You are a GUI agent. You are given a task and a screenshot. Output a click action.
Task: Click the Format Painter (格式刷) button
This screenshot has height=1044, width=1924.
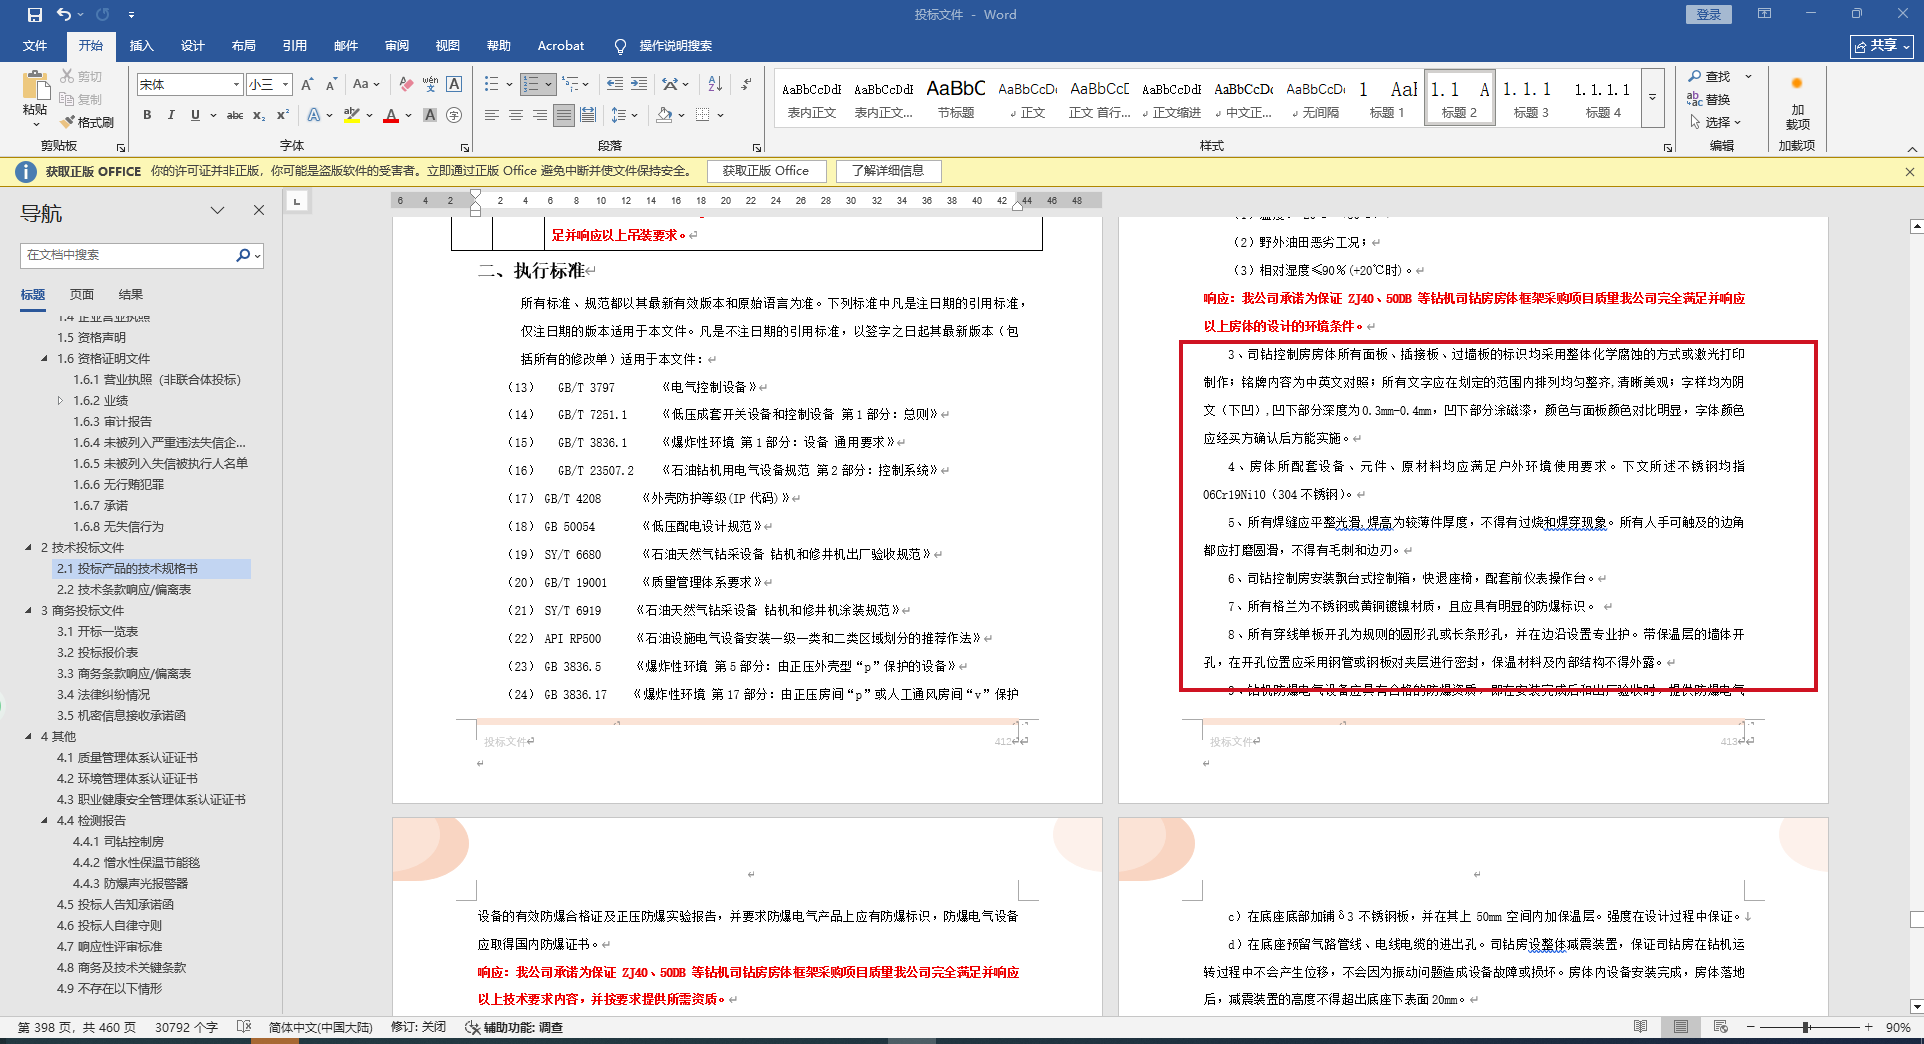(x=87, y=122)
